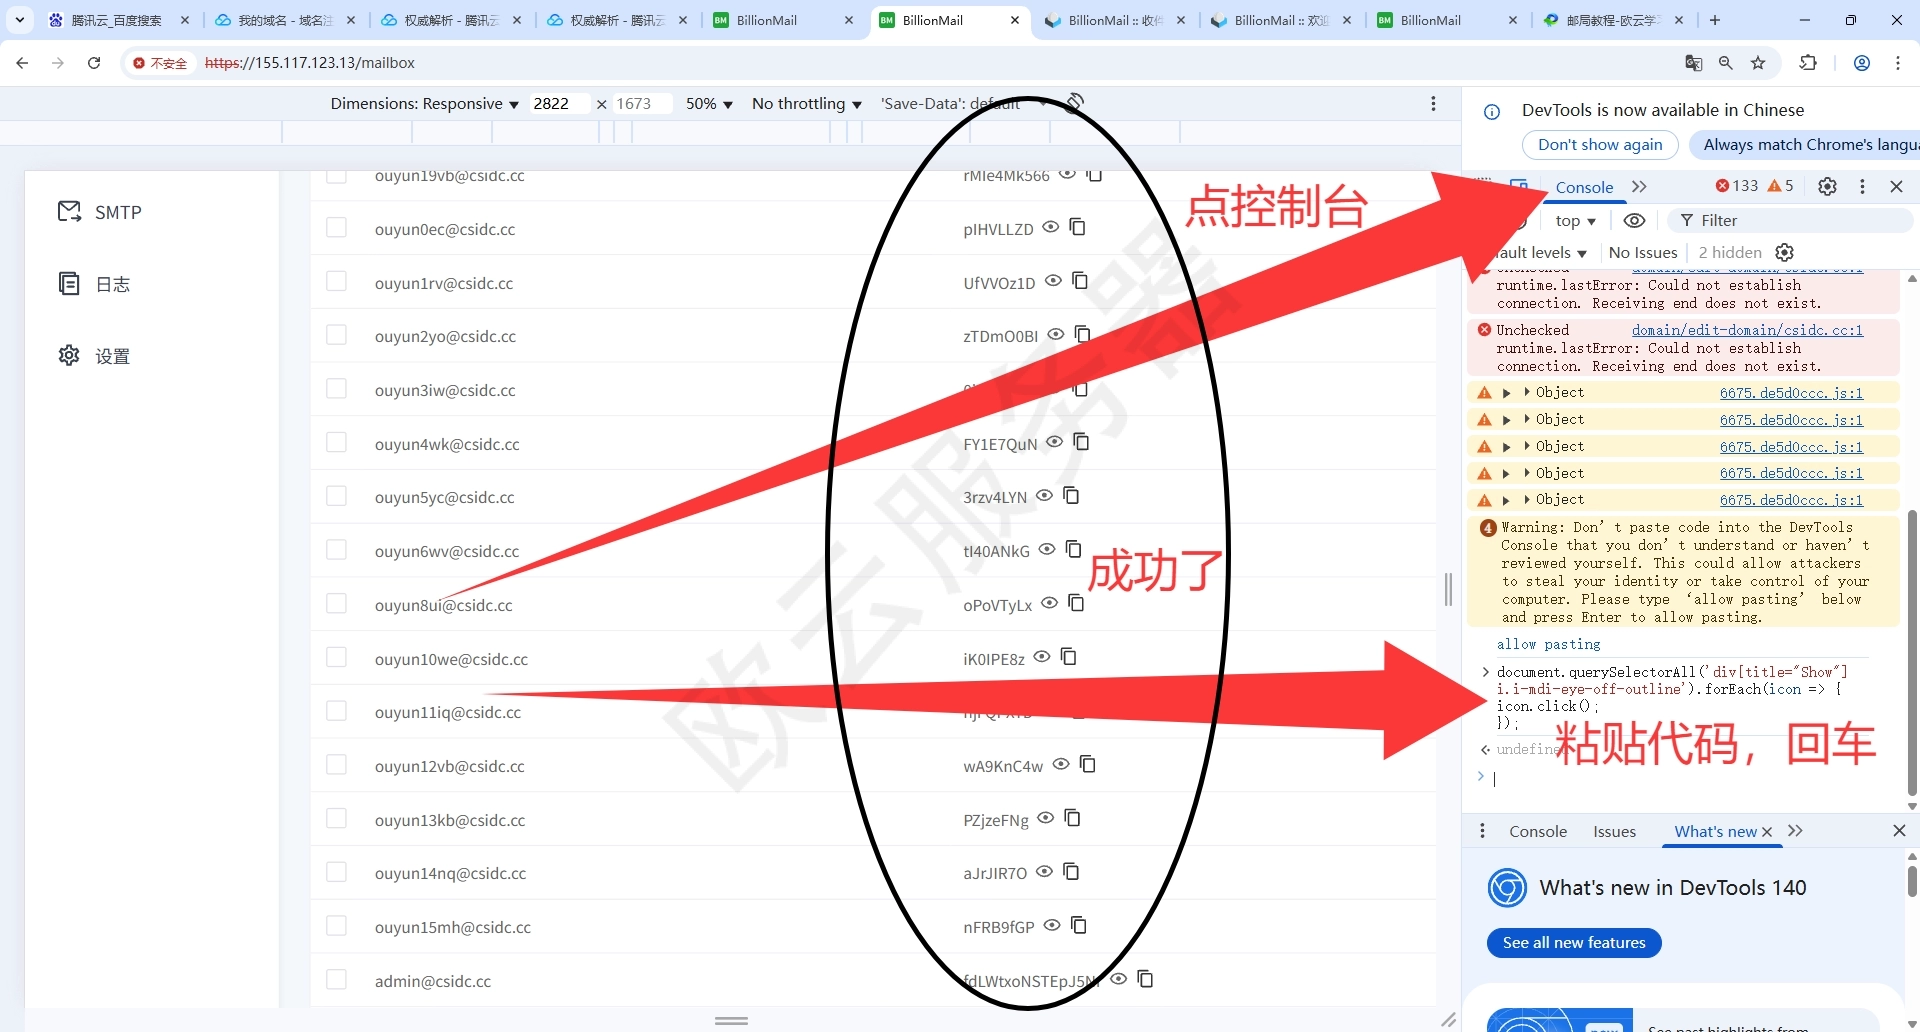
Task: Open the DevTools three-dot customize menu
Action: [x=1862, y=186]
